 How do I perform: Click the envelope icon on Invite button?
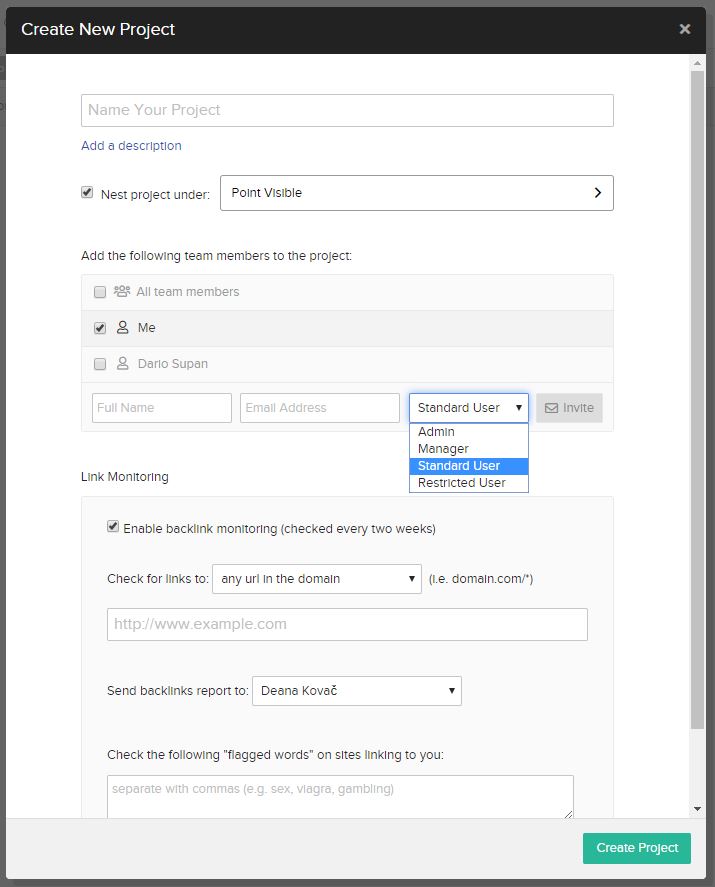552,408
